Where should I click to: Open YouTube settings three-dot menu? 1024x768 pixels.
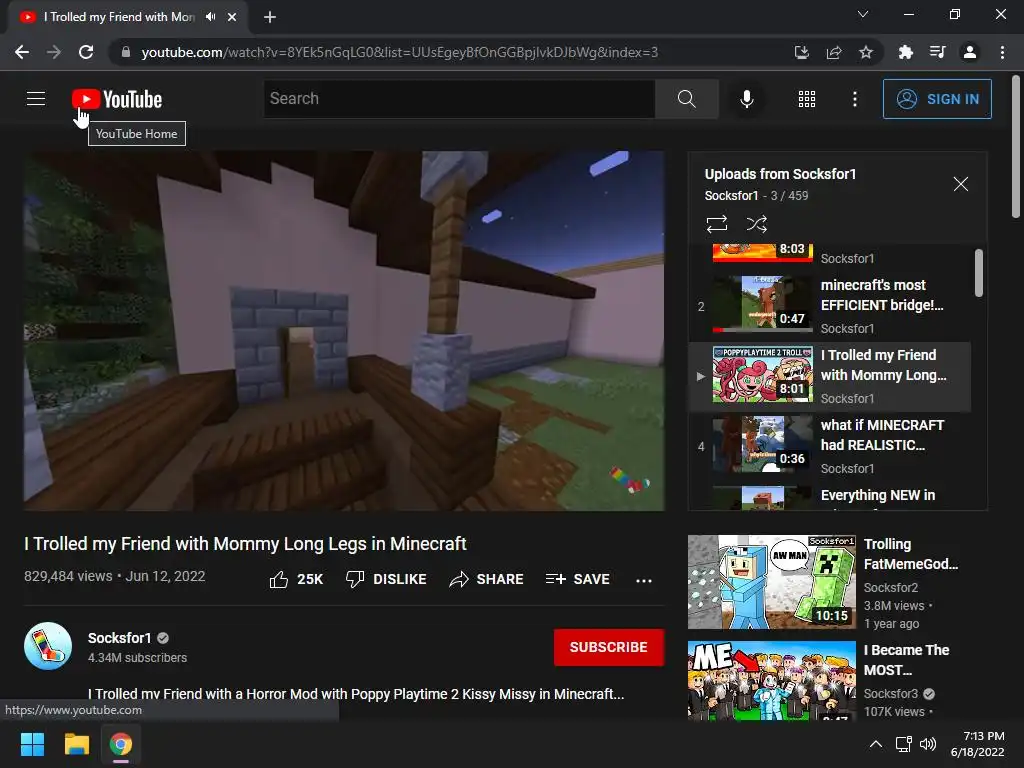[x=854, y=99]
